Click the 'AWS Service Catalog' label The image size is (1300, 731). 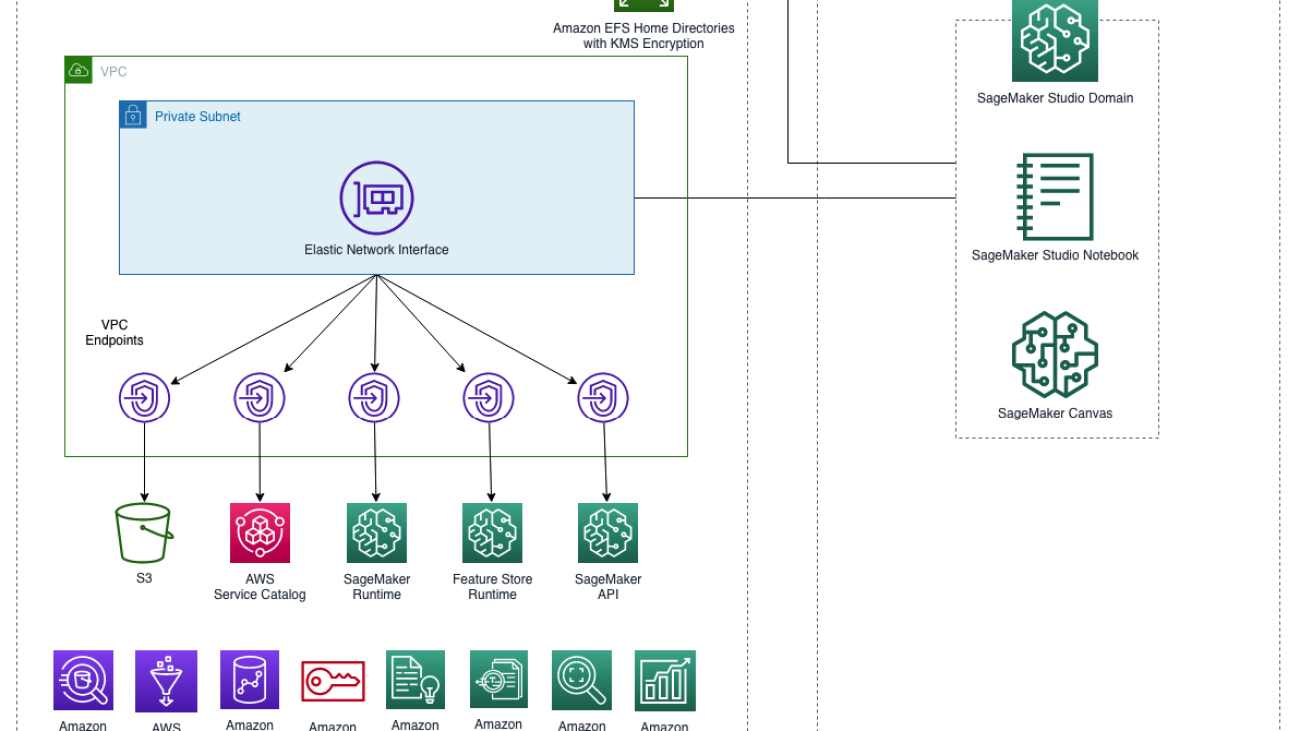click(260, 587)
